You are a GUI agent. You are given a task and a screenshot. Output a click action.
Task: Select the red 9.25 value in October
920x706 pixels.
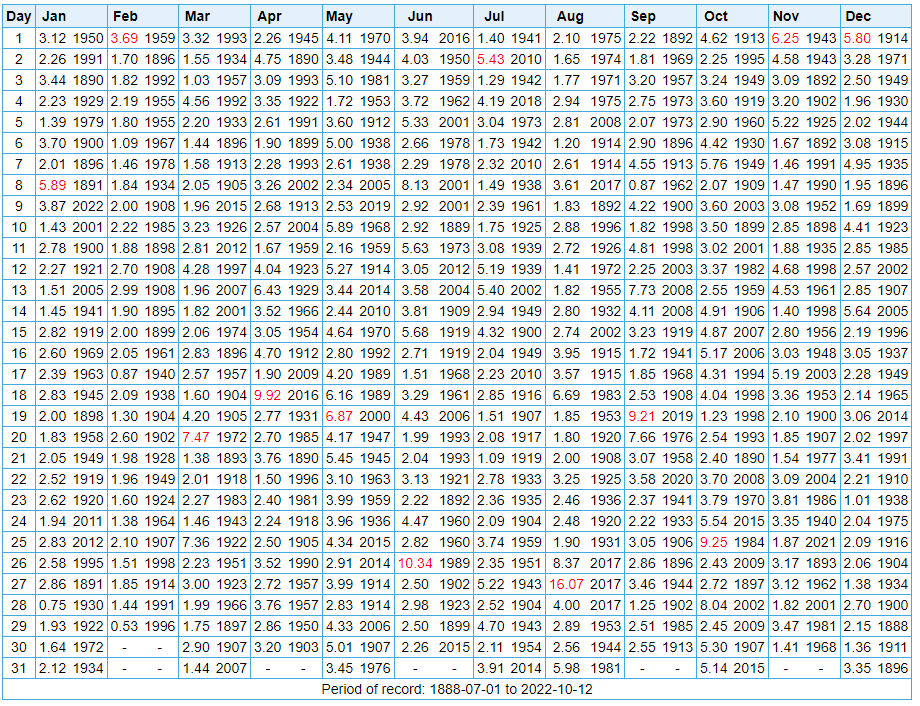coord(714,542)
